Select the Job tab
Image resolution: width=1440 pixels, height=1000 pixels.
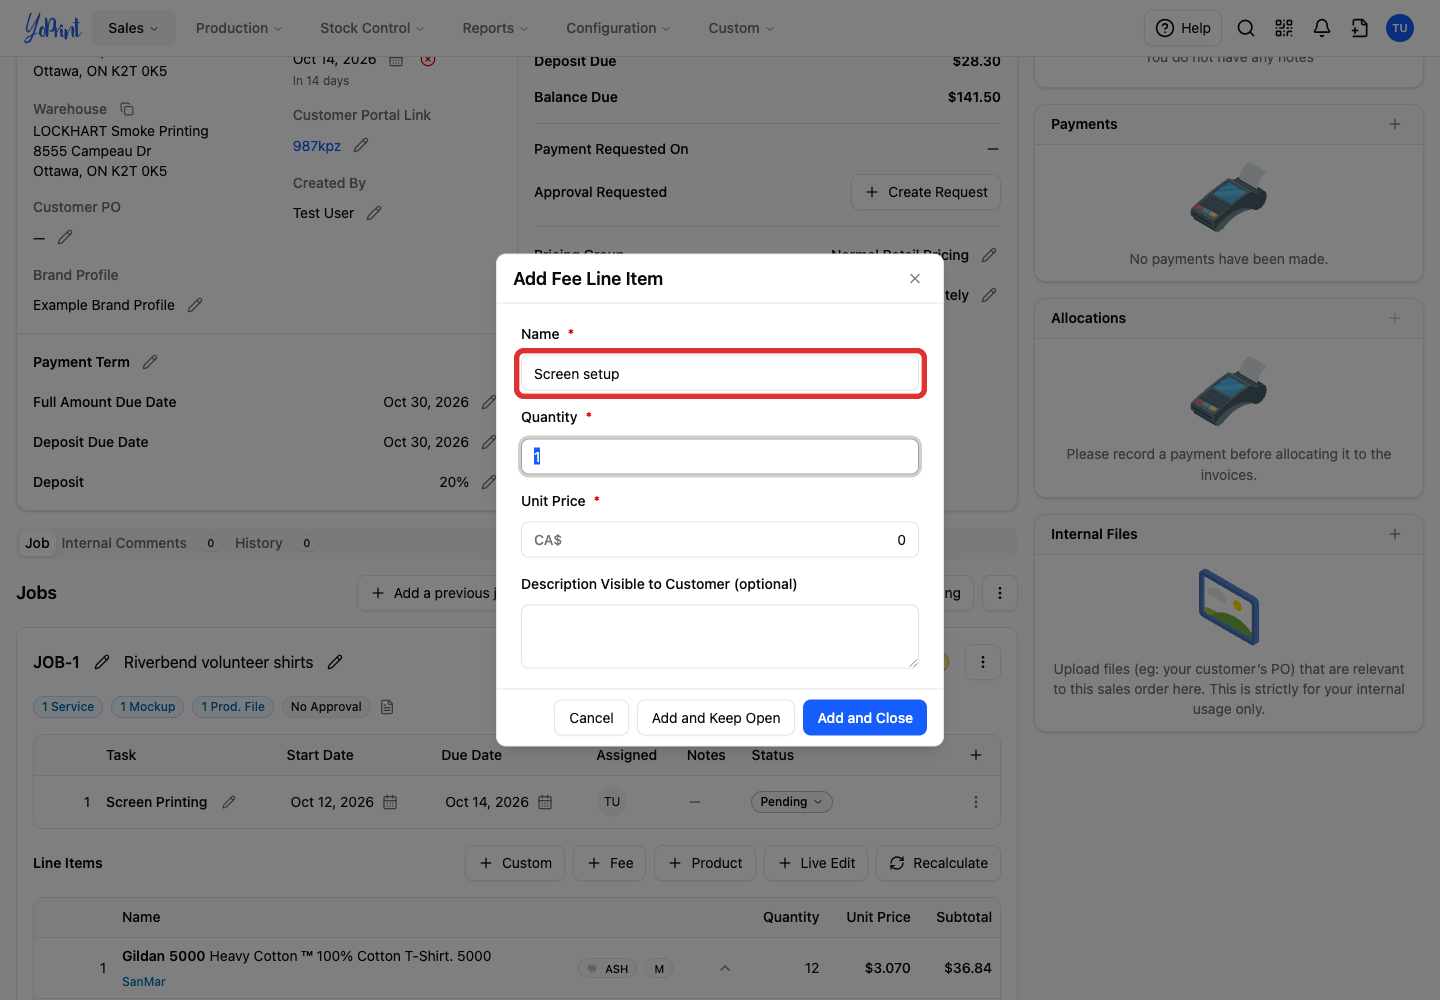tap(37, 543)
